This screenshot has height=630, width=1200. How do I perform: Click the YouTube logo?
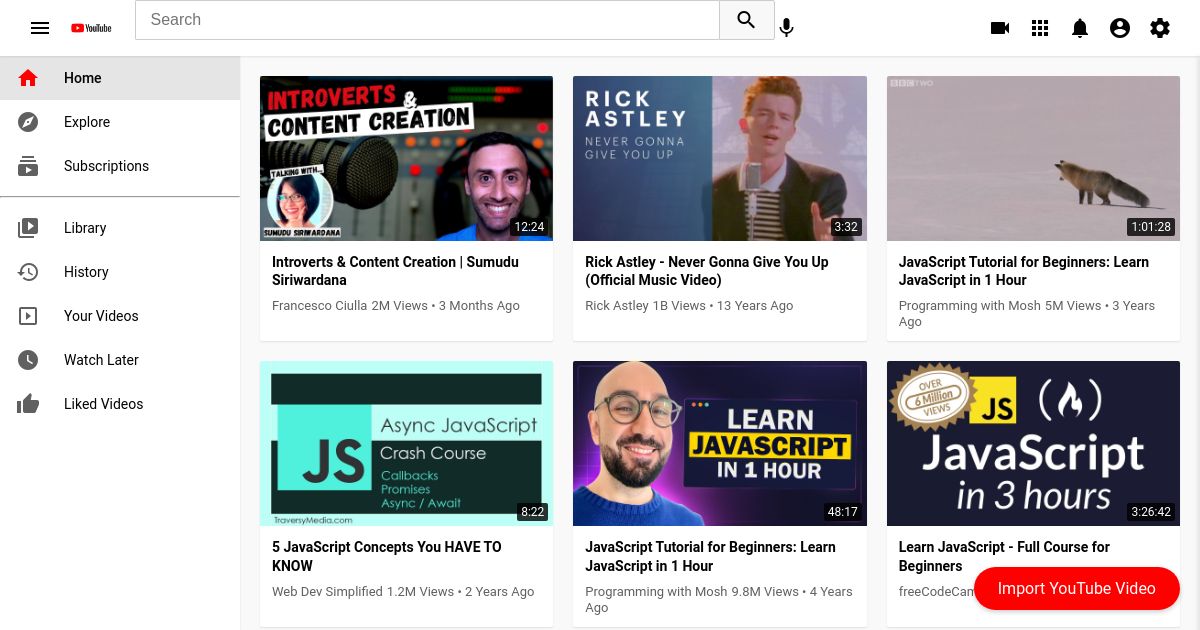[x=90, y=28]
